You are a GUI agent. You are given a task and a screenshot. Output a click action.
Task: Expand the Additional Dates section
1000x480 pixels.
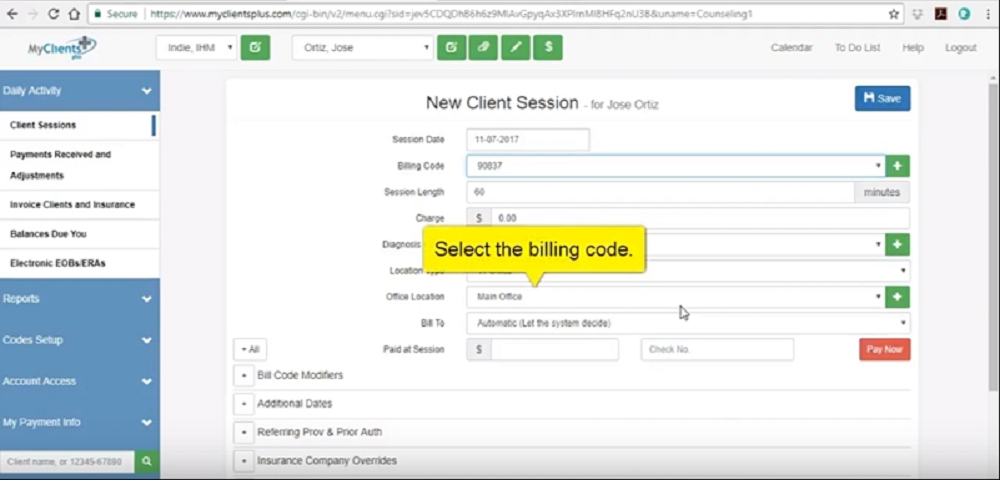point(243,403)
